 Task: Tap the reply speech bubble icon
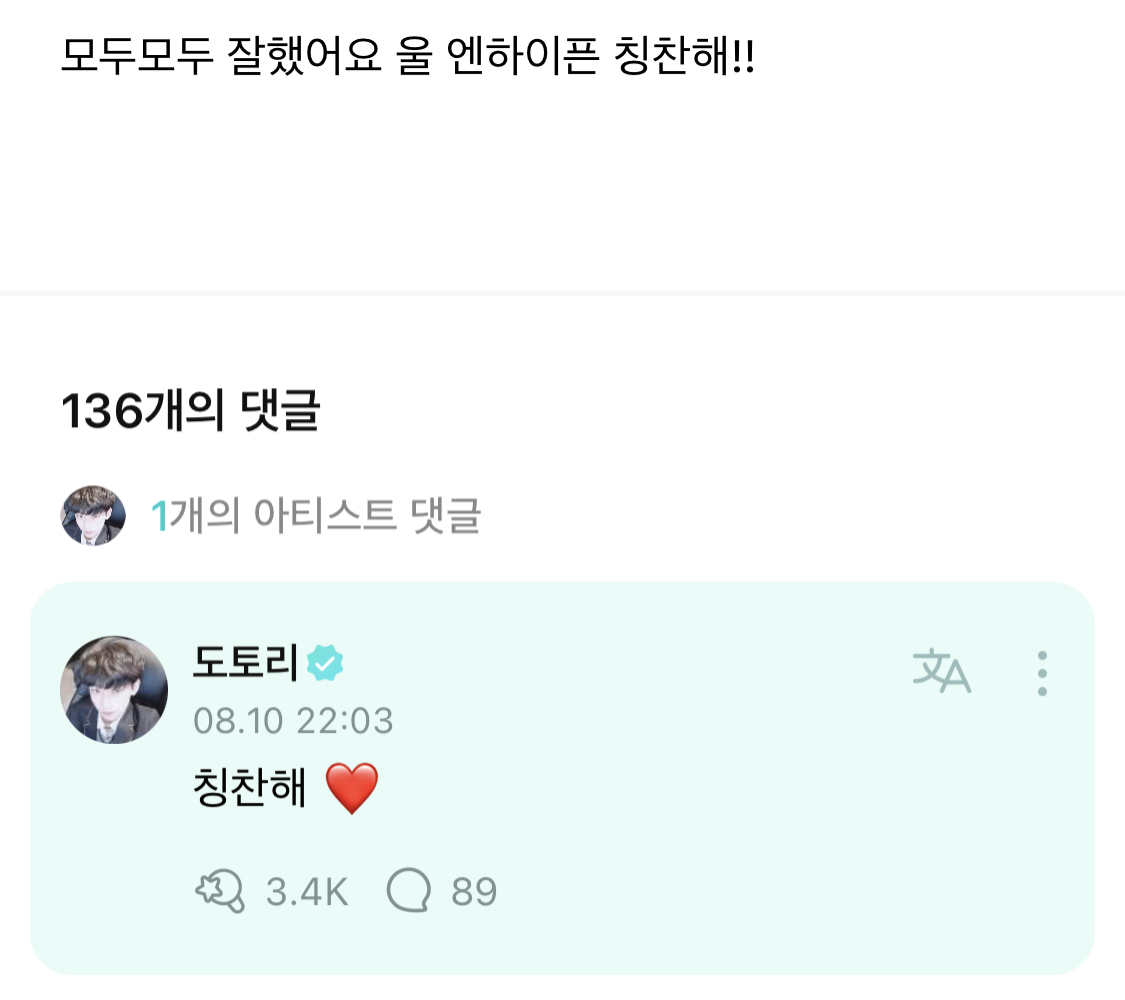[408, 891]
